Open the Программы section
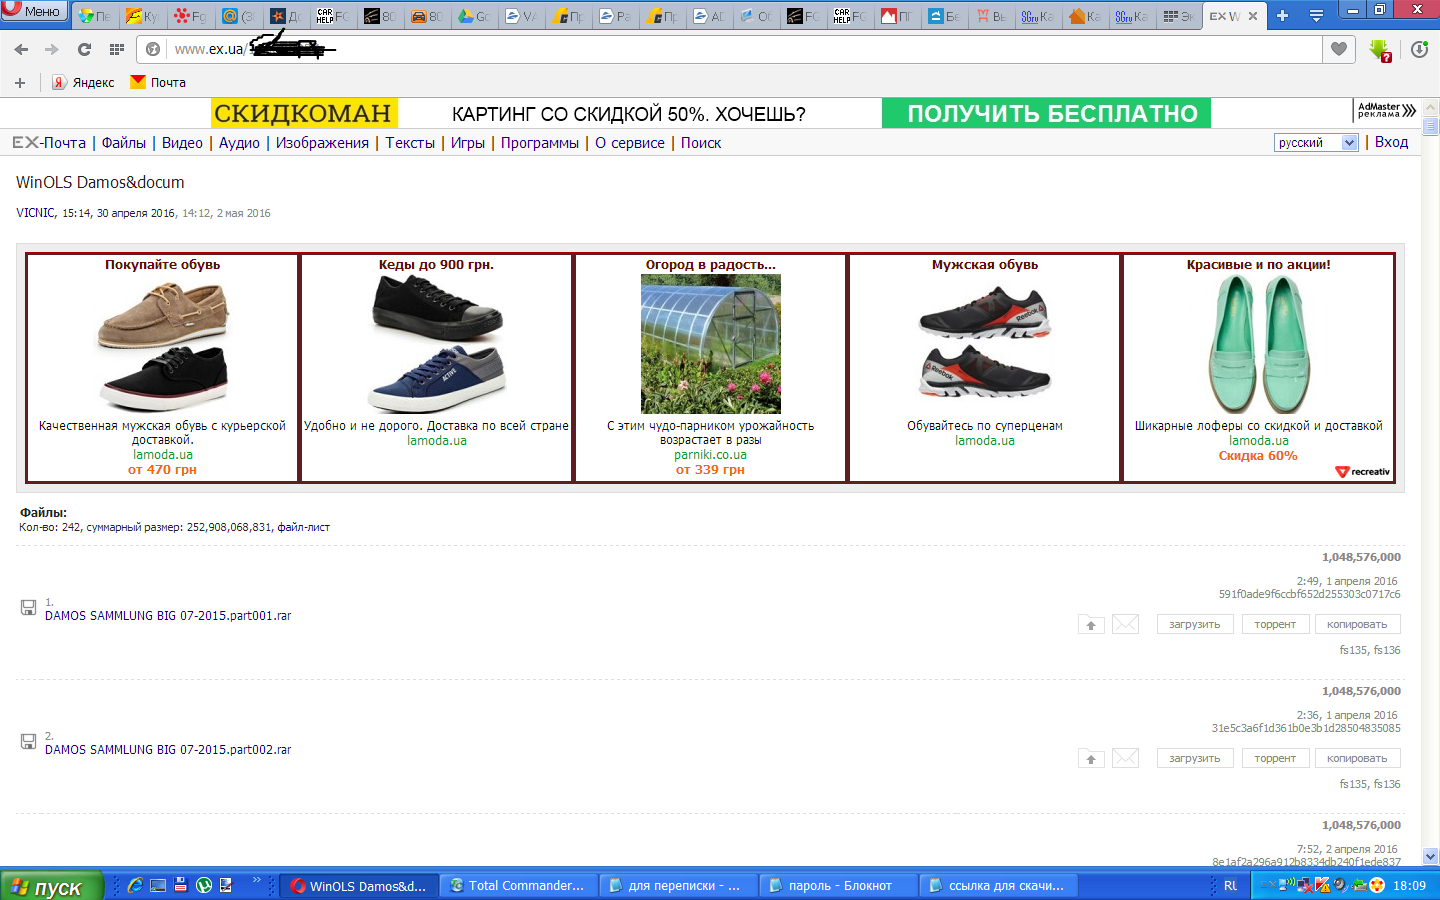 tap(540, 143)
